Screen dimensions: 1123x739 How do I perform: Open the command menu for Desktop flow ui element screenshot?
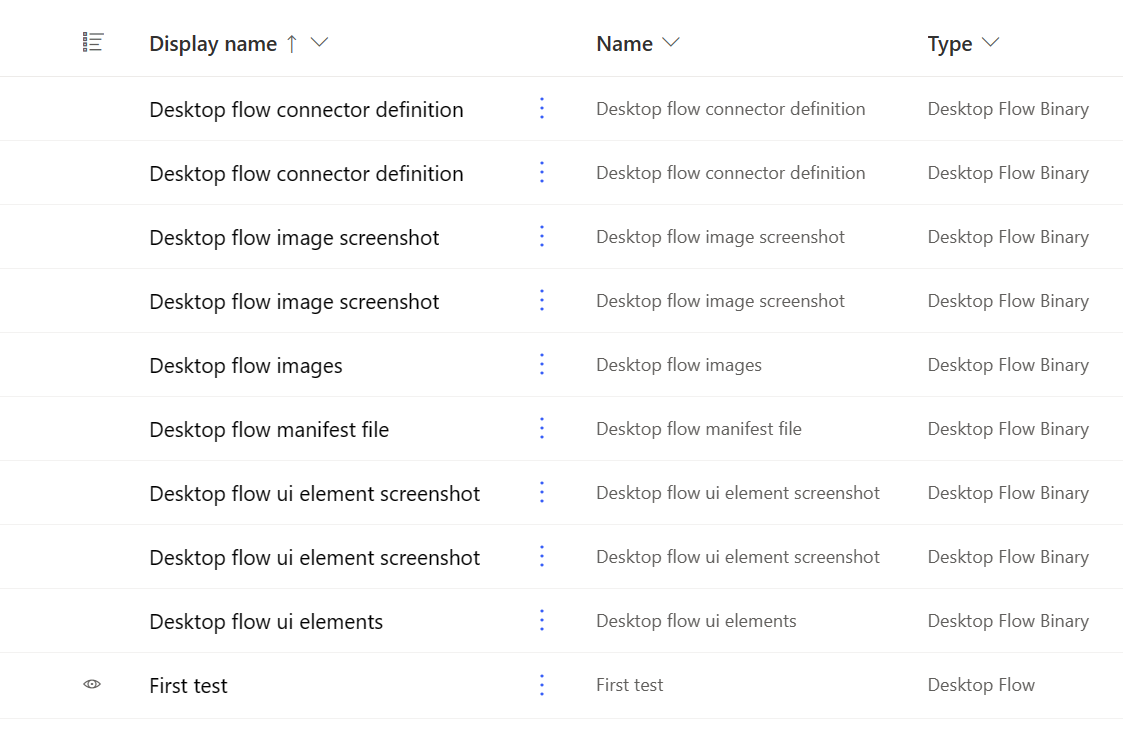(x=541, y=492)
